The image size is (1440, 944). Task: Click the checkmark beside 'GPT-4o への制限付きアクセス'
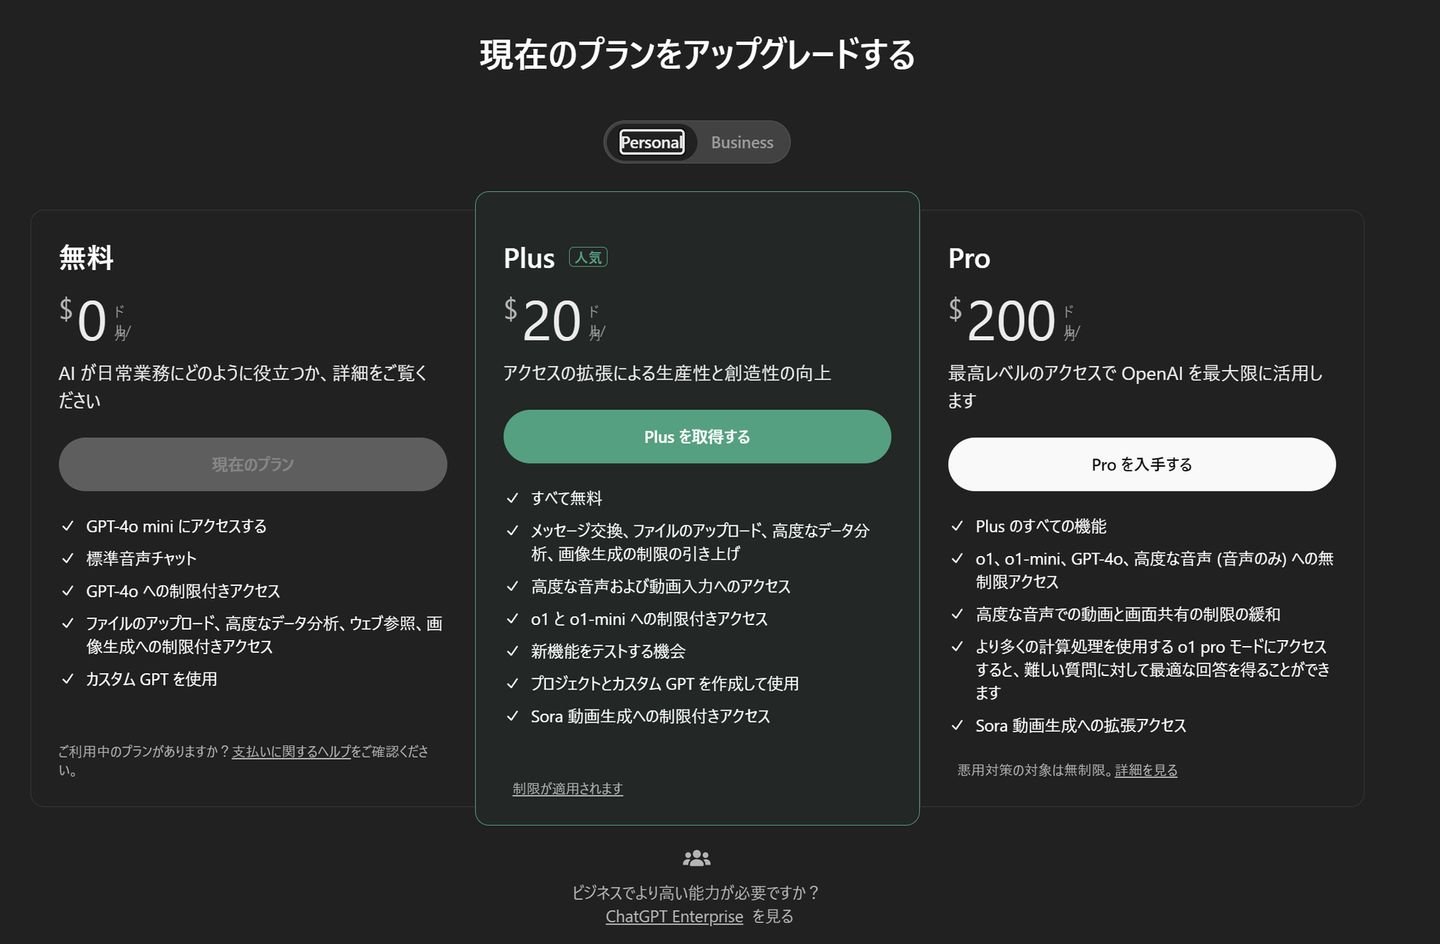click(68, 591)
